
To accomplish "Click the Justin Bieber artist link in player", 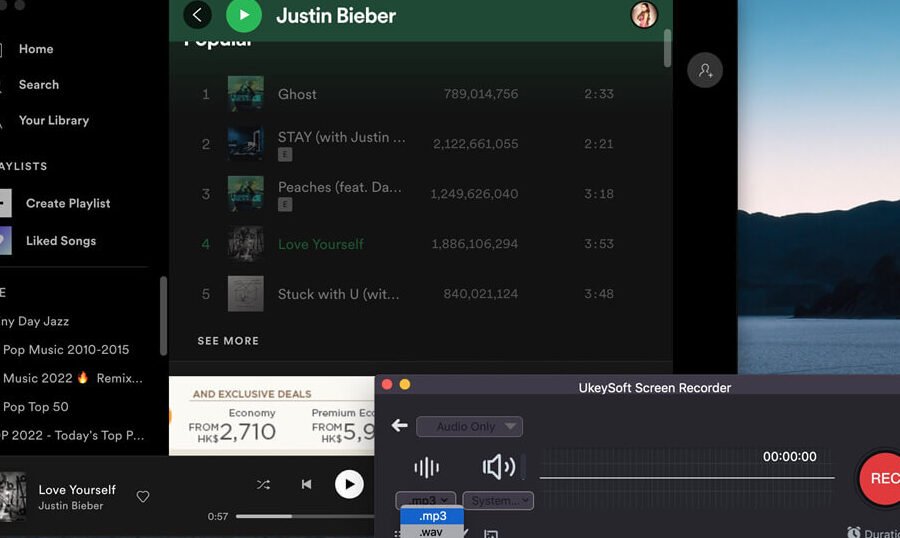I will point(71,506).
